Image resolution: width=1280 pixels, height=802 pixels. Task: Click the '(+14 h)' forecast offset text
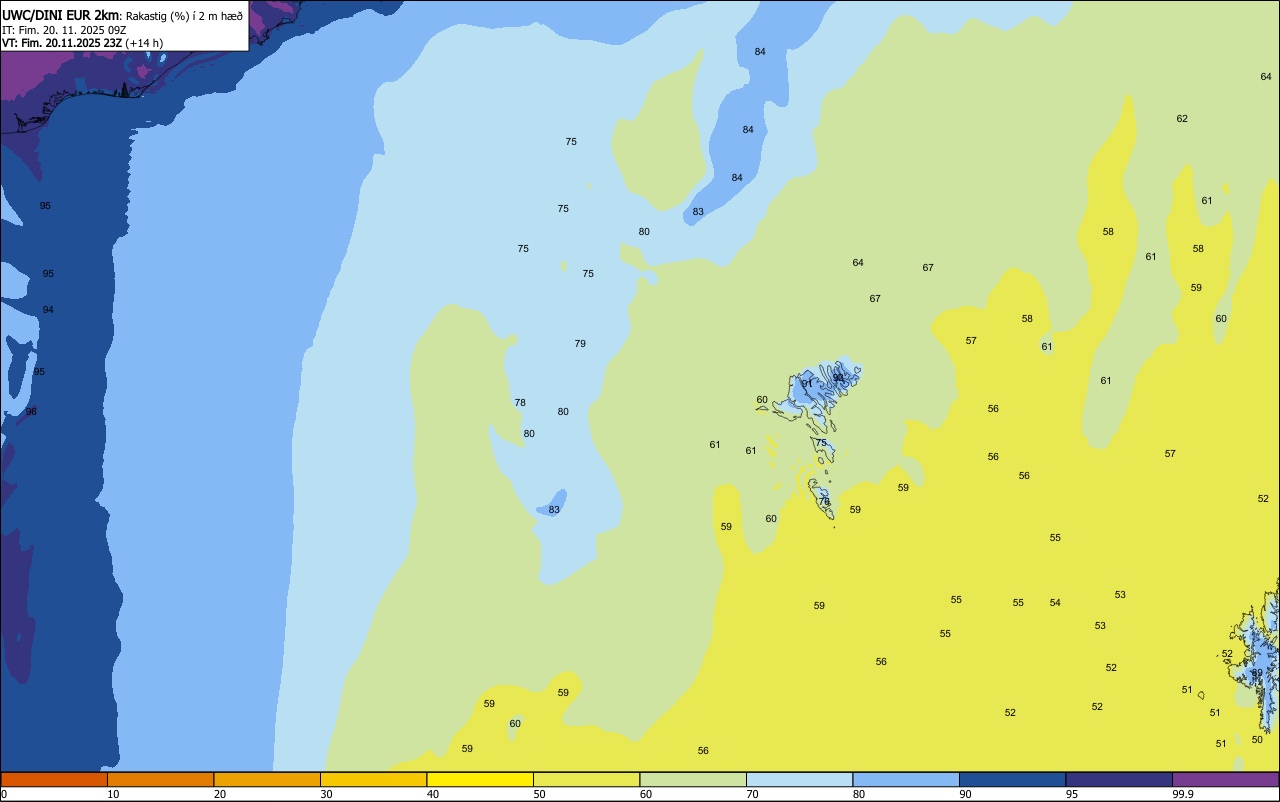[x=144, y=43]
